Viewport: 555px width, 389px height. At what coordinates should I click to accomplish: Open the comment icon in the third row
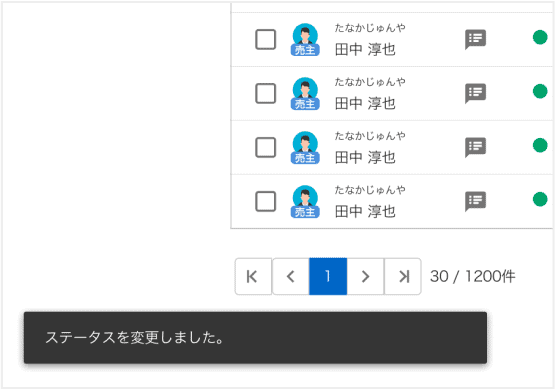pos(475,147)
